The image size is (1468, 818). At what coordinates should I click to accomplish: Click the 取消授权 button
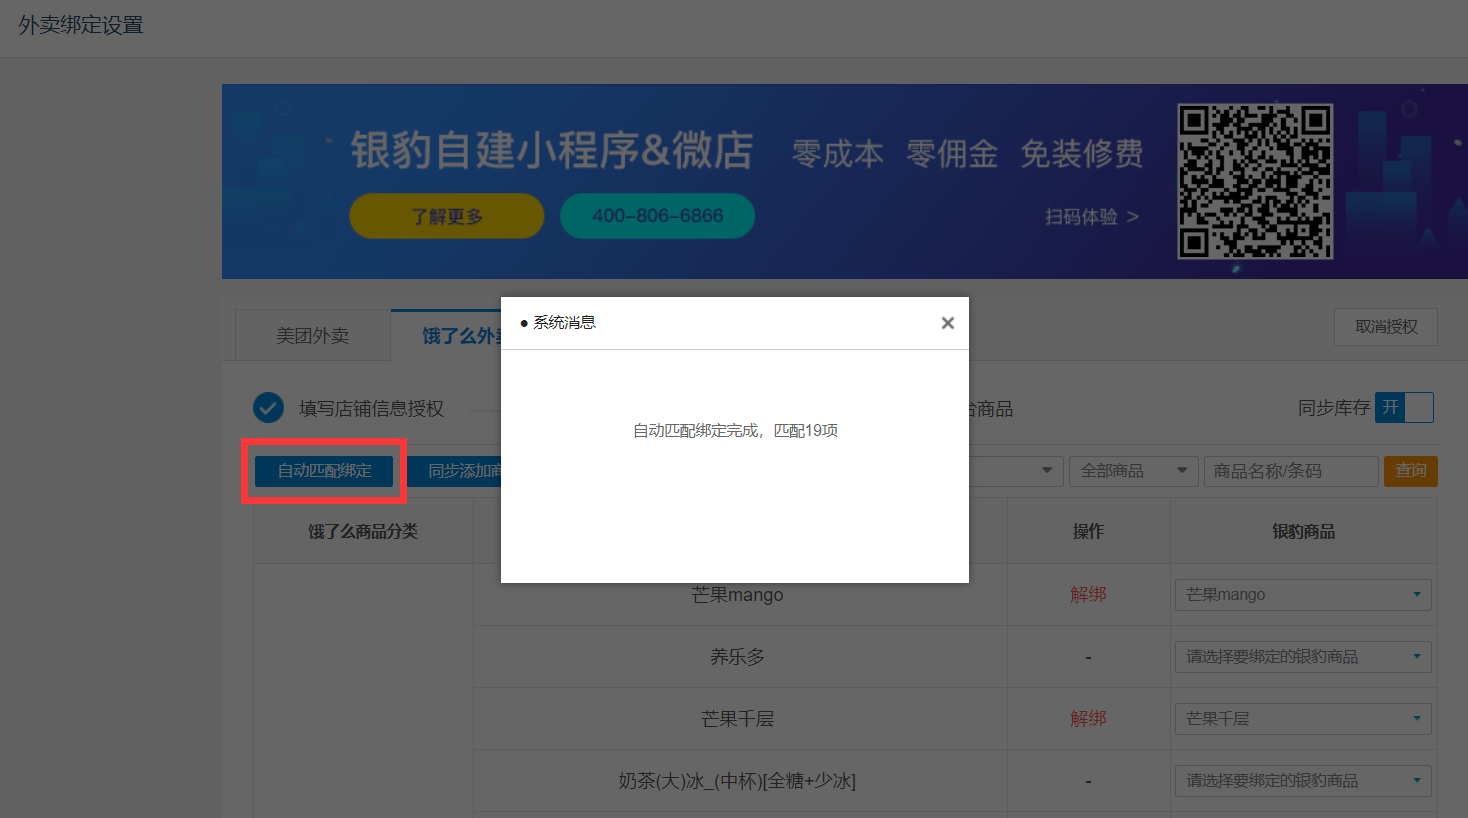pos(1386,327)
